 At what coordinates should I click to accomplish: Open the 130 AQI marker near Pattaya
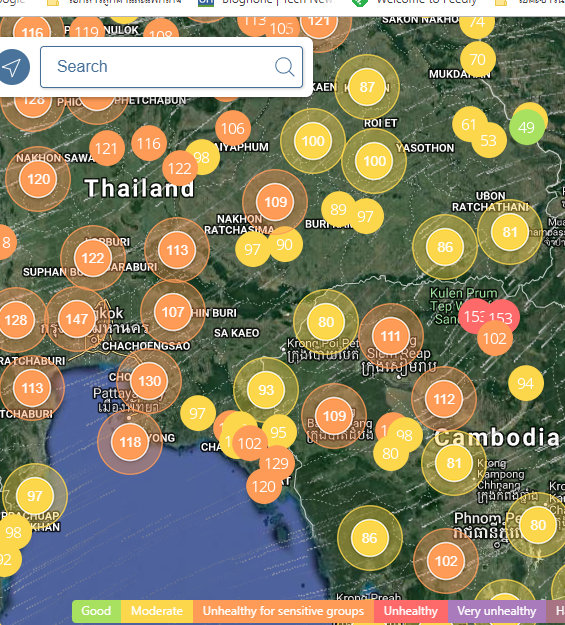pos(149,381)
